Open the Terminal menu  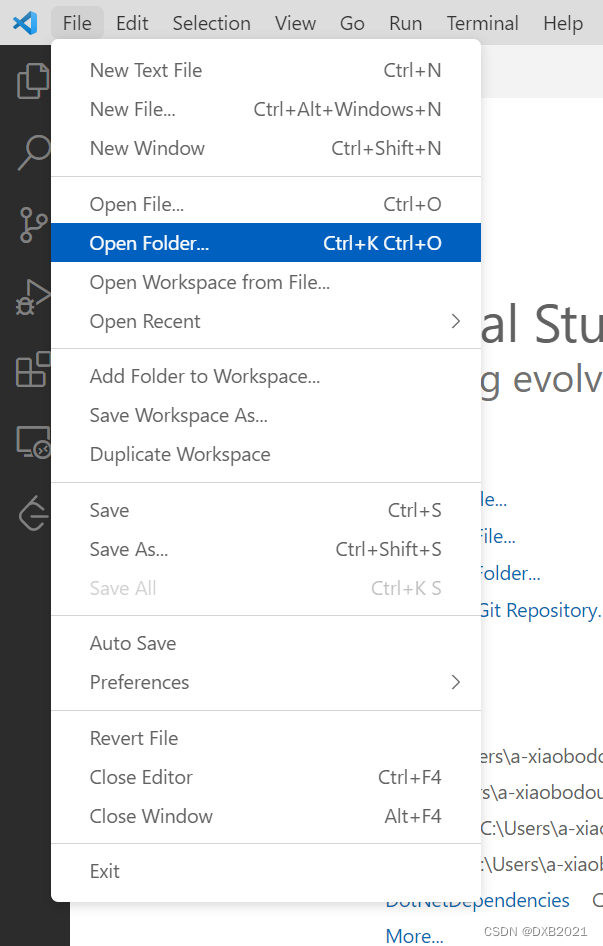(482, 23)
